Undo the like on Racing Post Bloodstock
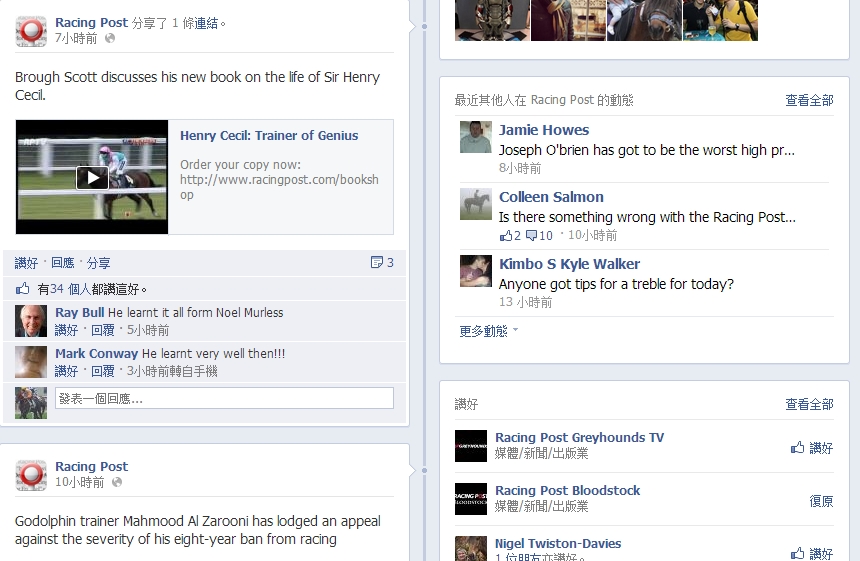This screenshot has width=860, height=561. [x=821, y=501]
